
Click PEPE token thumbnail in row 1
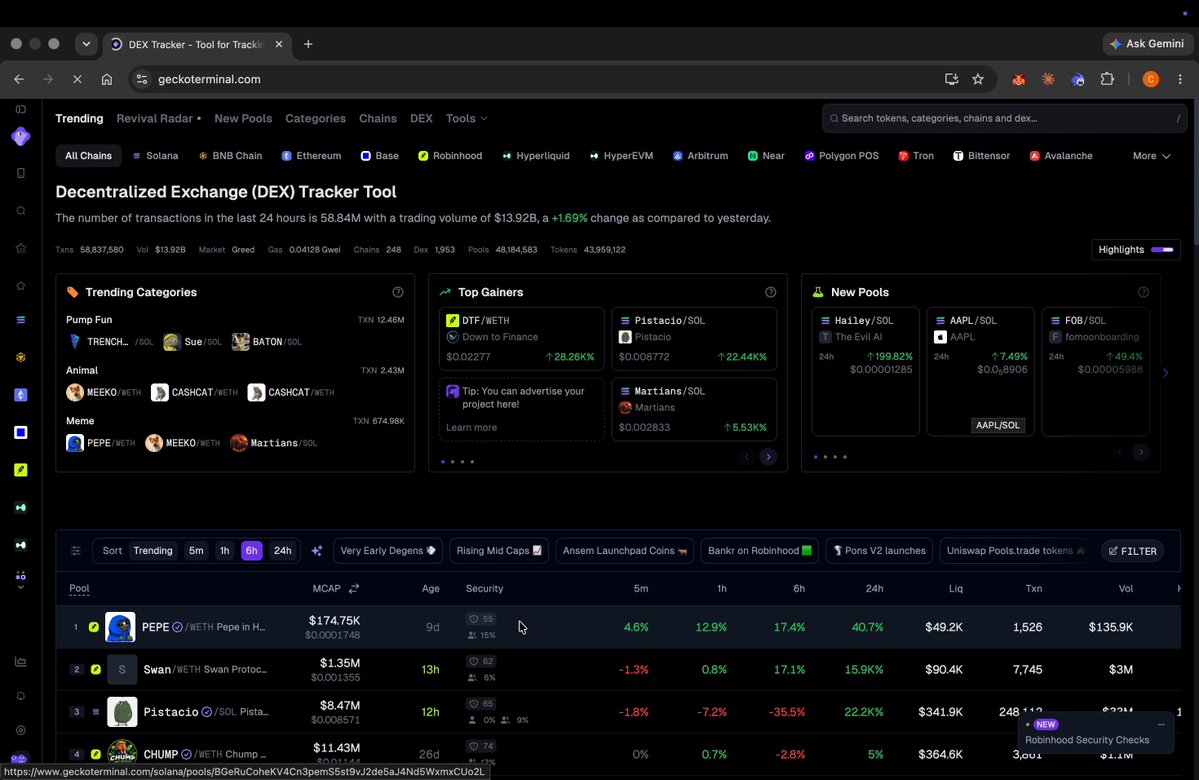coord(120,627)
